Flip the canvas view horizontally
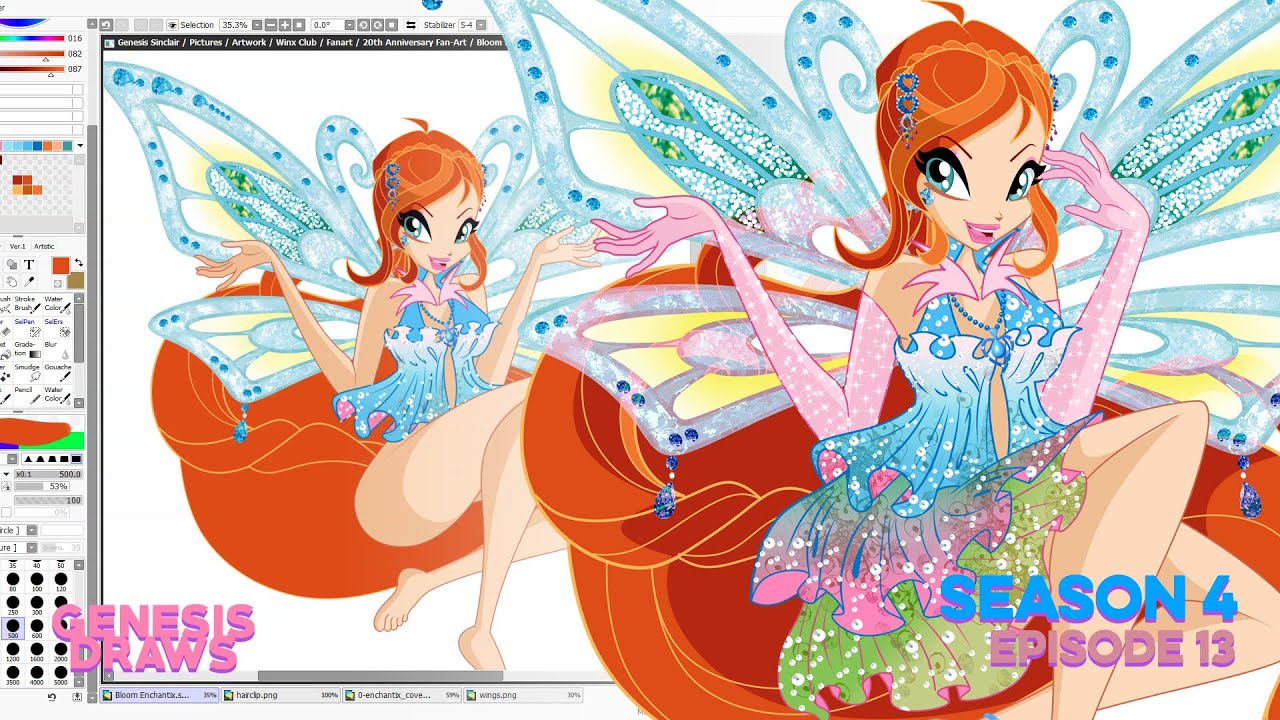 click(x=410, y=24)
